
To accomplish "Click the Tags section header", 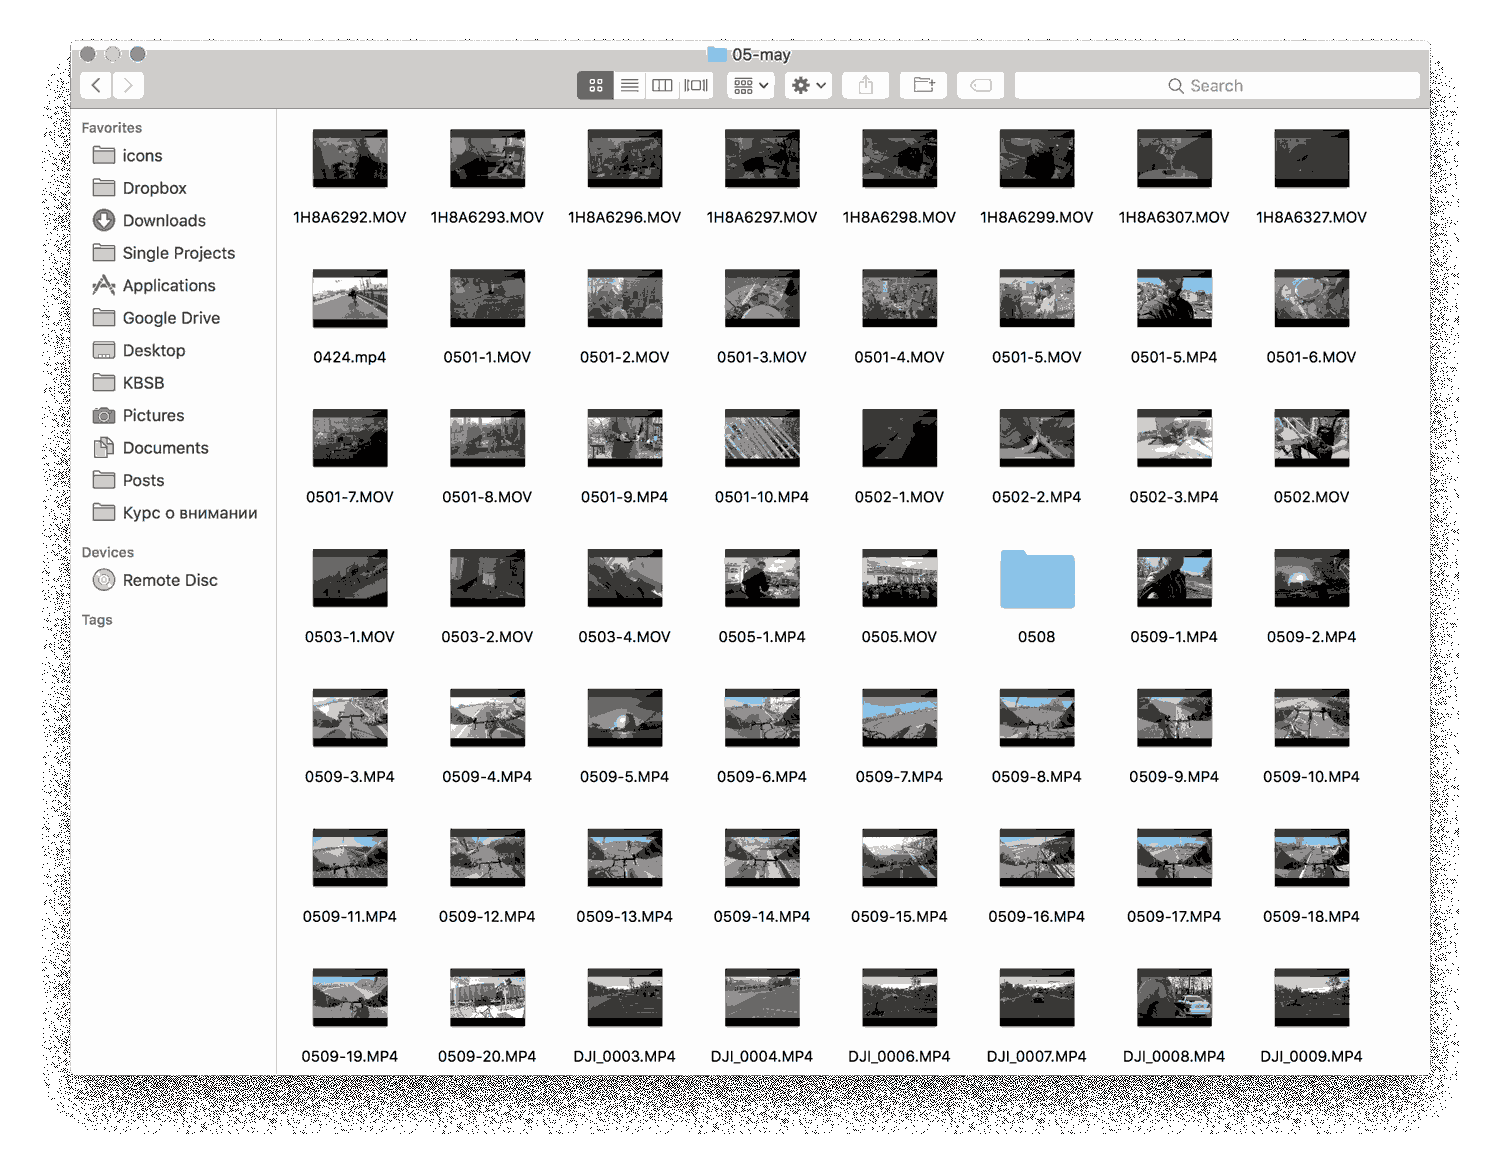I will [97, 620].
